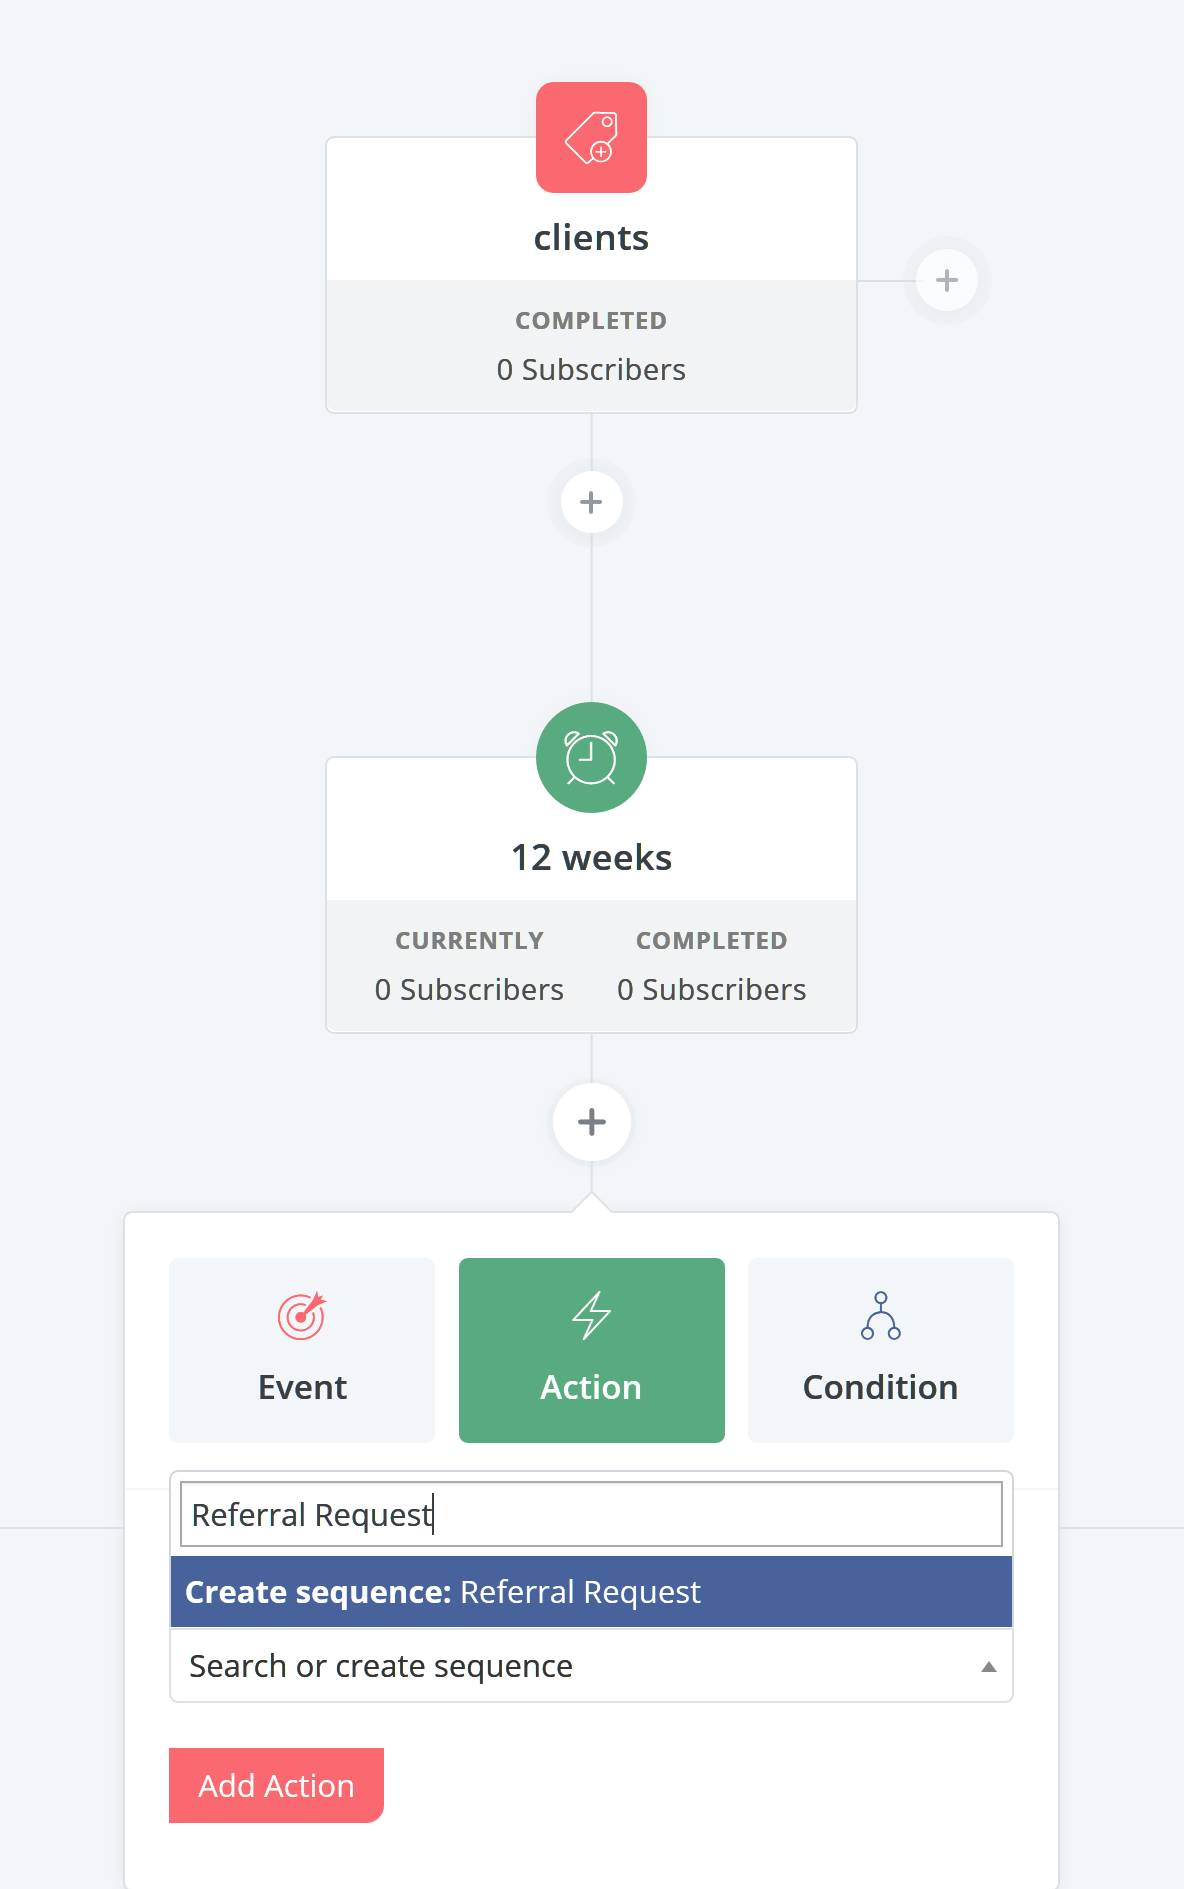The height and width of the screenshot is (1889, 1184).
Task: Click the red tag icon above clients
Action: tap(591, 137)
